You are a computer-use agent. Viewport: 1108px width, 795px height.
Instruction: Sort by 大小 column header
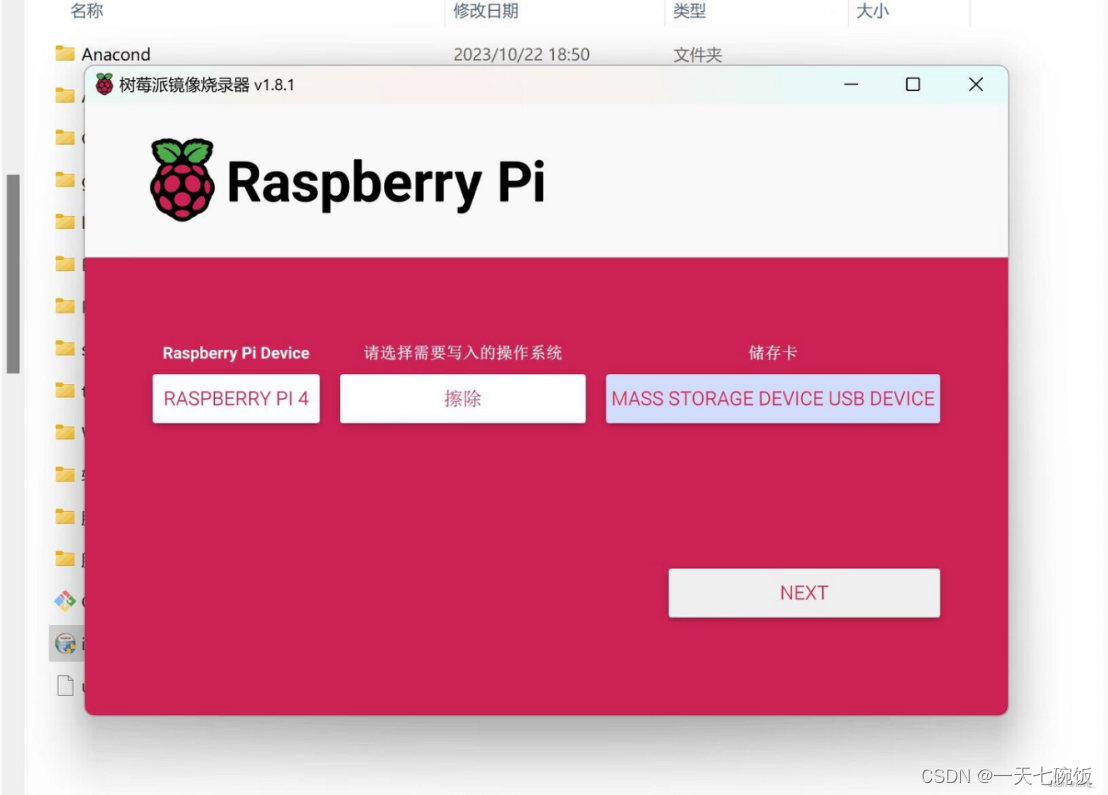click(872, 11)
